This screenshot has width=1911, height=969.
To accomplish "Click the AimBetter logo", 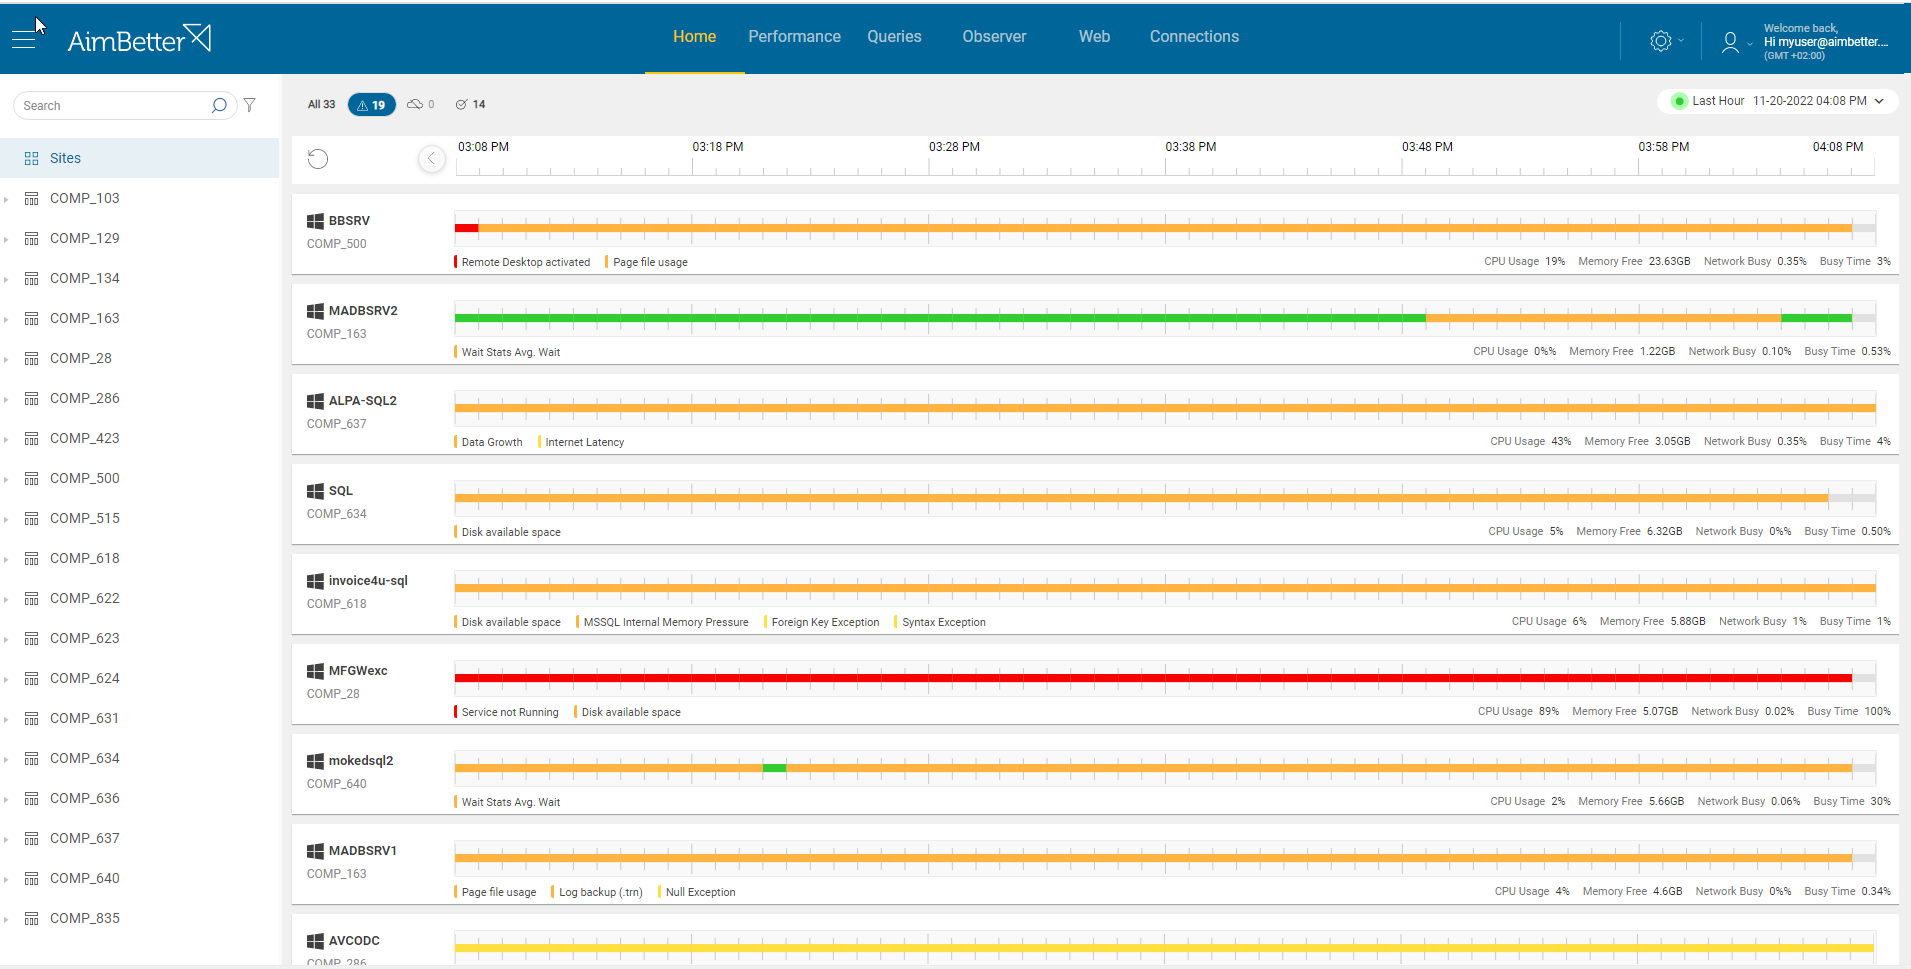I will [139, 38].
